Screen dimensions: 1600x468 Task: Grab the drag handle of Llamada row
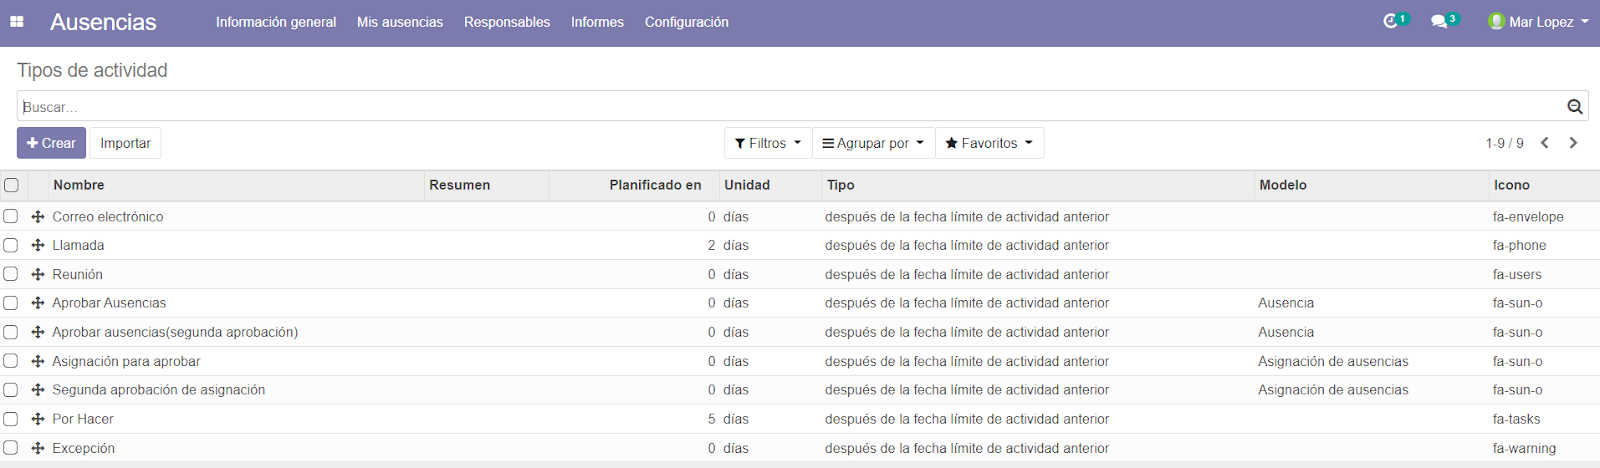pyautogui.click(x=38, y=245)
